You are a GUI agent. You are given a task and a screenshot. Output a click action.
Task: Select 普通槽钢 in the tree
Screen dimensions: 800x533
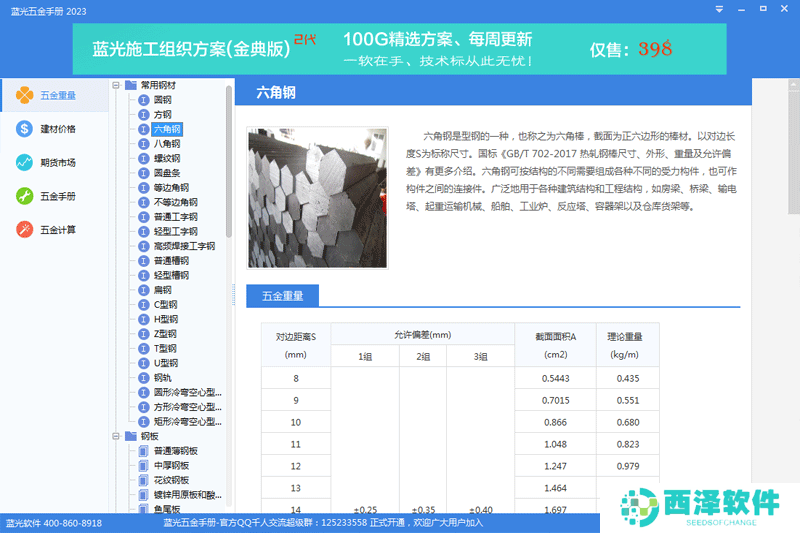(171, 261)
